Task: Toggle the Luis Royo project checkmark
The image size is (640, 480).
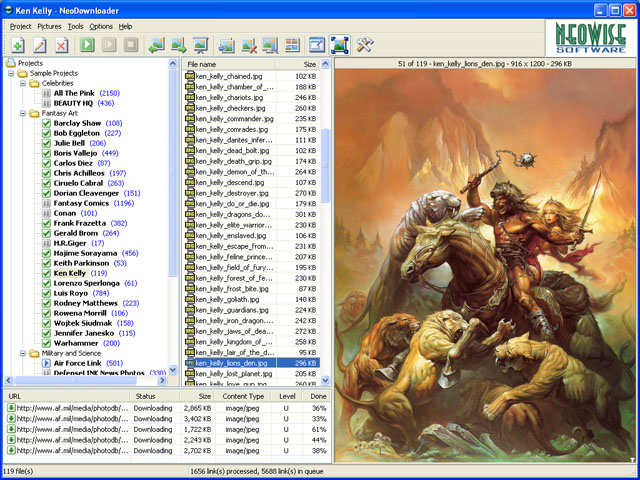Action: [x=46, y=293]
